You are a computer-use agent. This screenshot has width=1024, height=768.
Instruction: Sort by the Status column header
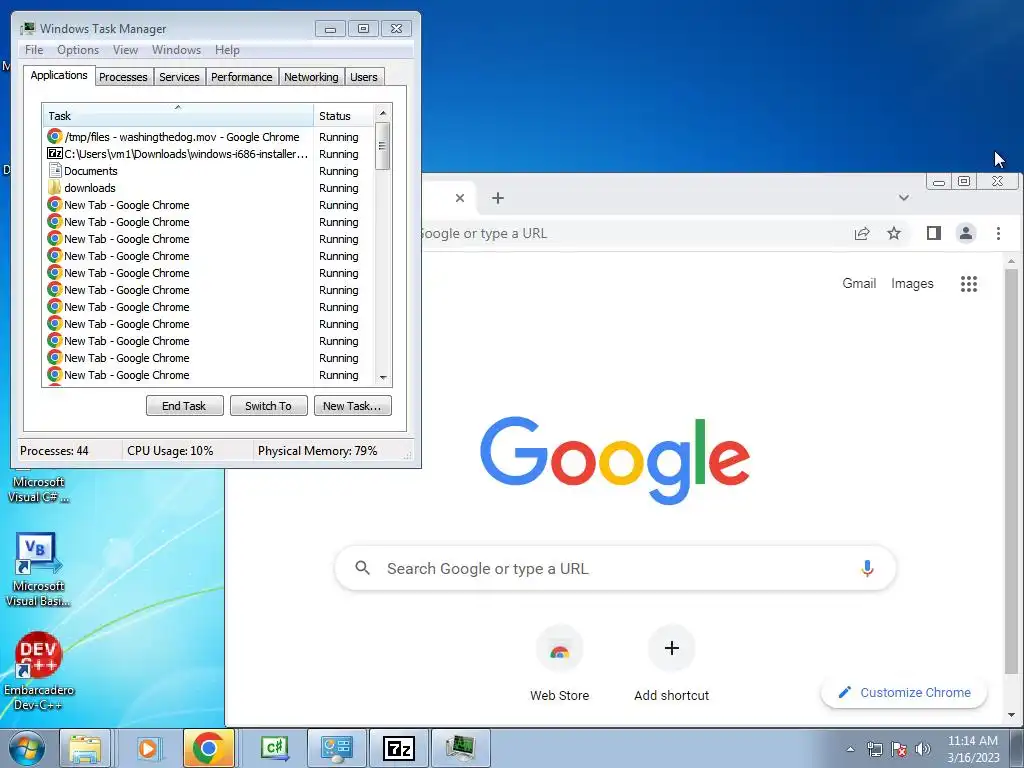(344, 116)
